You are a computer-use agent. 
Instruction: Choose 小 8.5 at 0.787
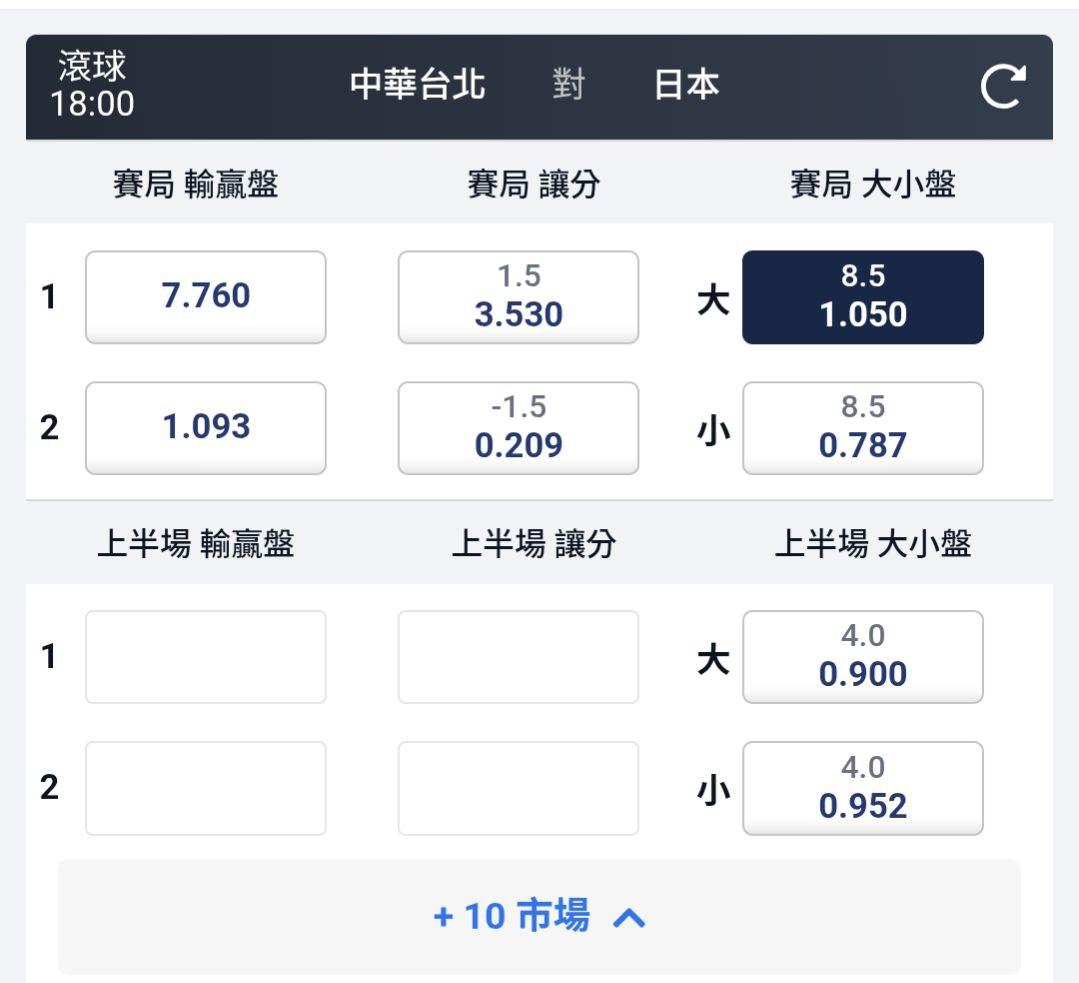(x=862, y=428)
